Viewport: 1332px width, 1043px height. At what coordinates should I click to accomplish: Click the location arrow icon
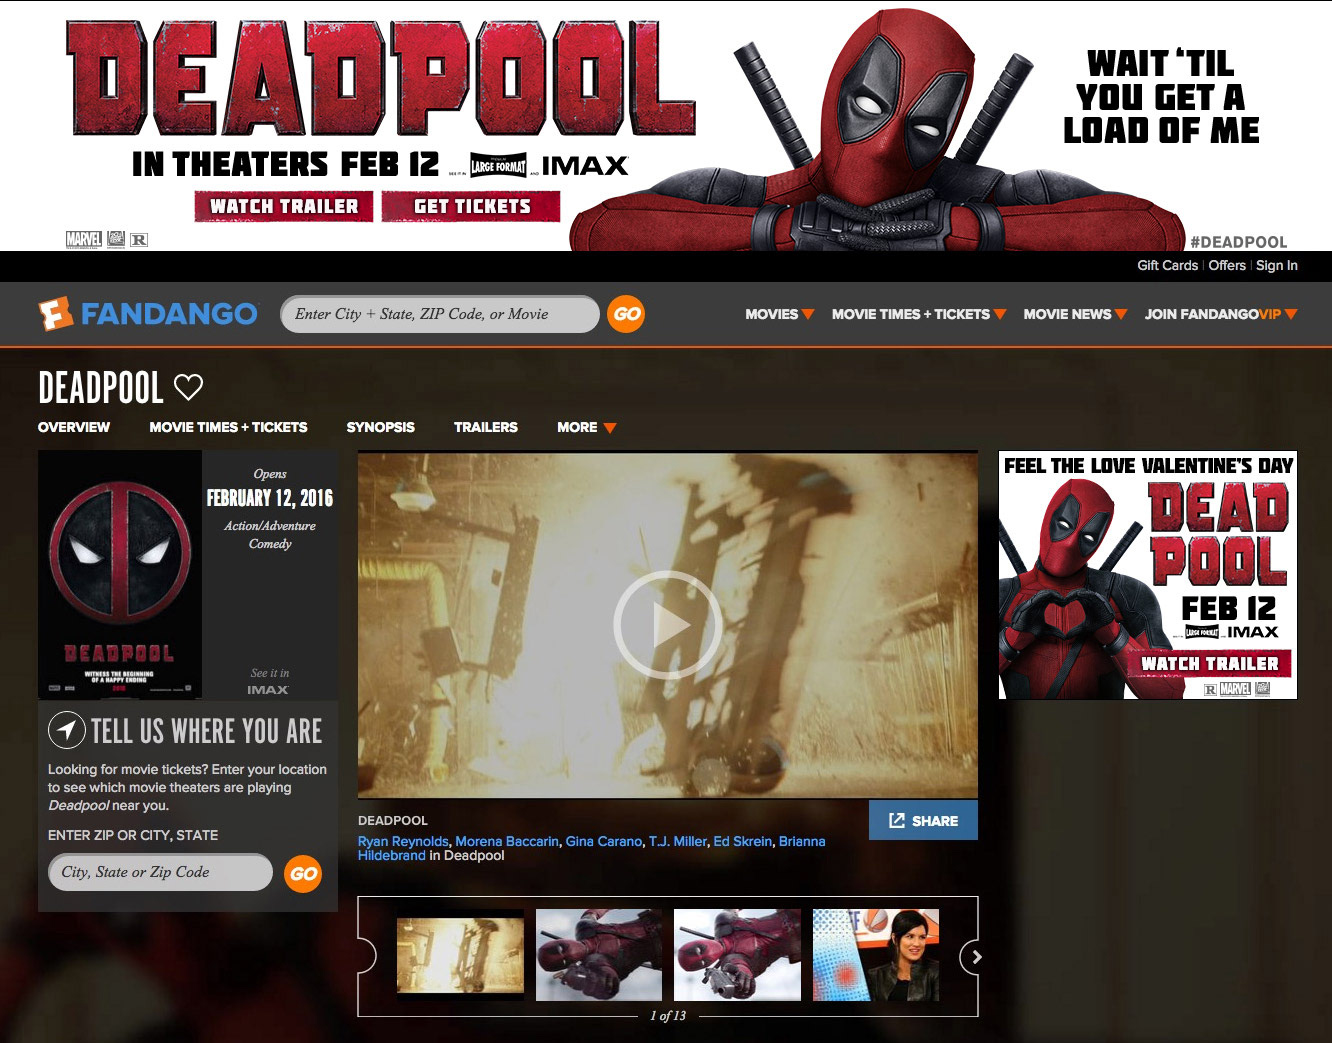(66, 730)
